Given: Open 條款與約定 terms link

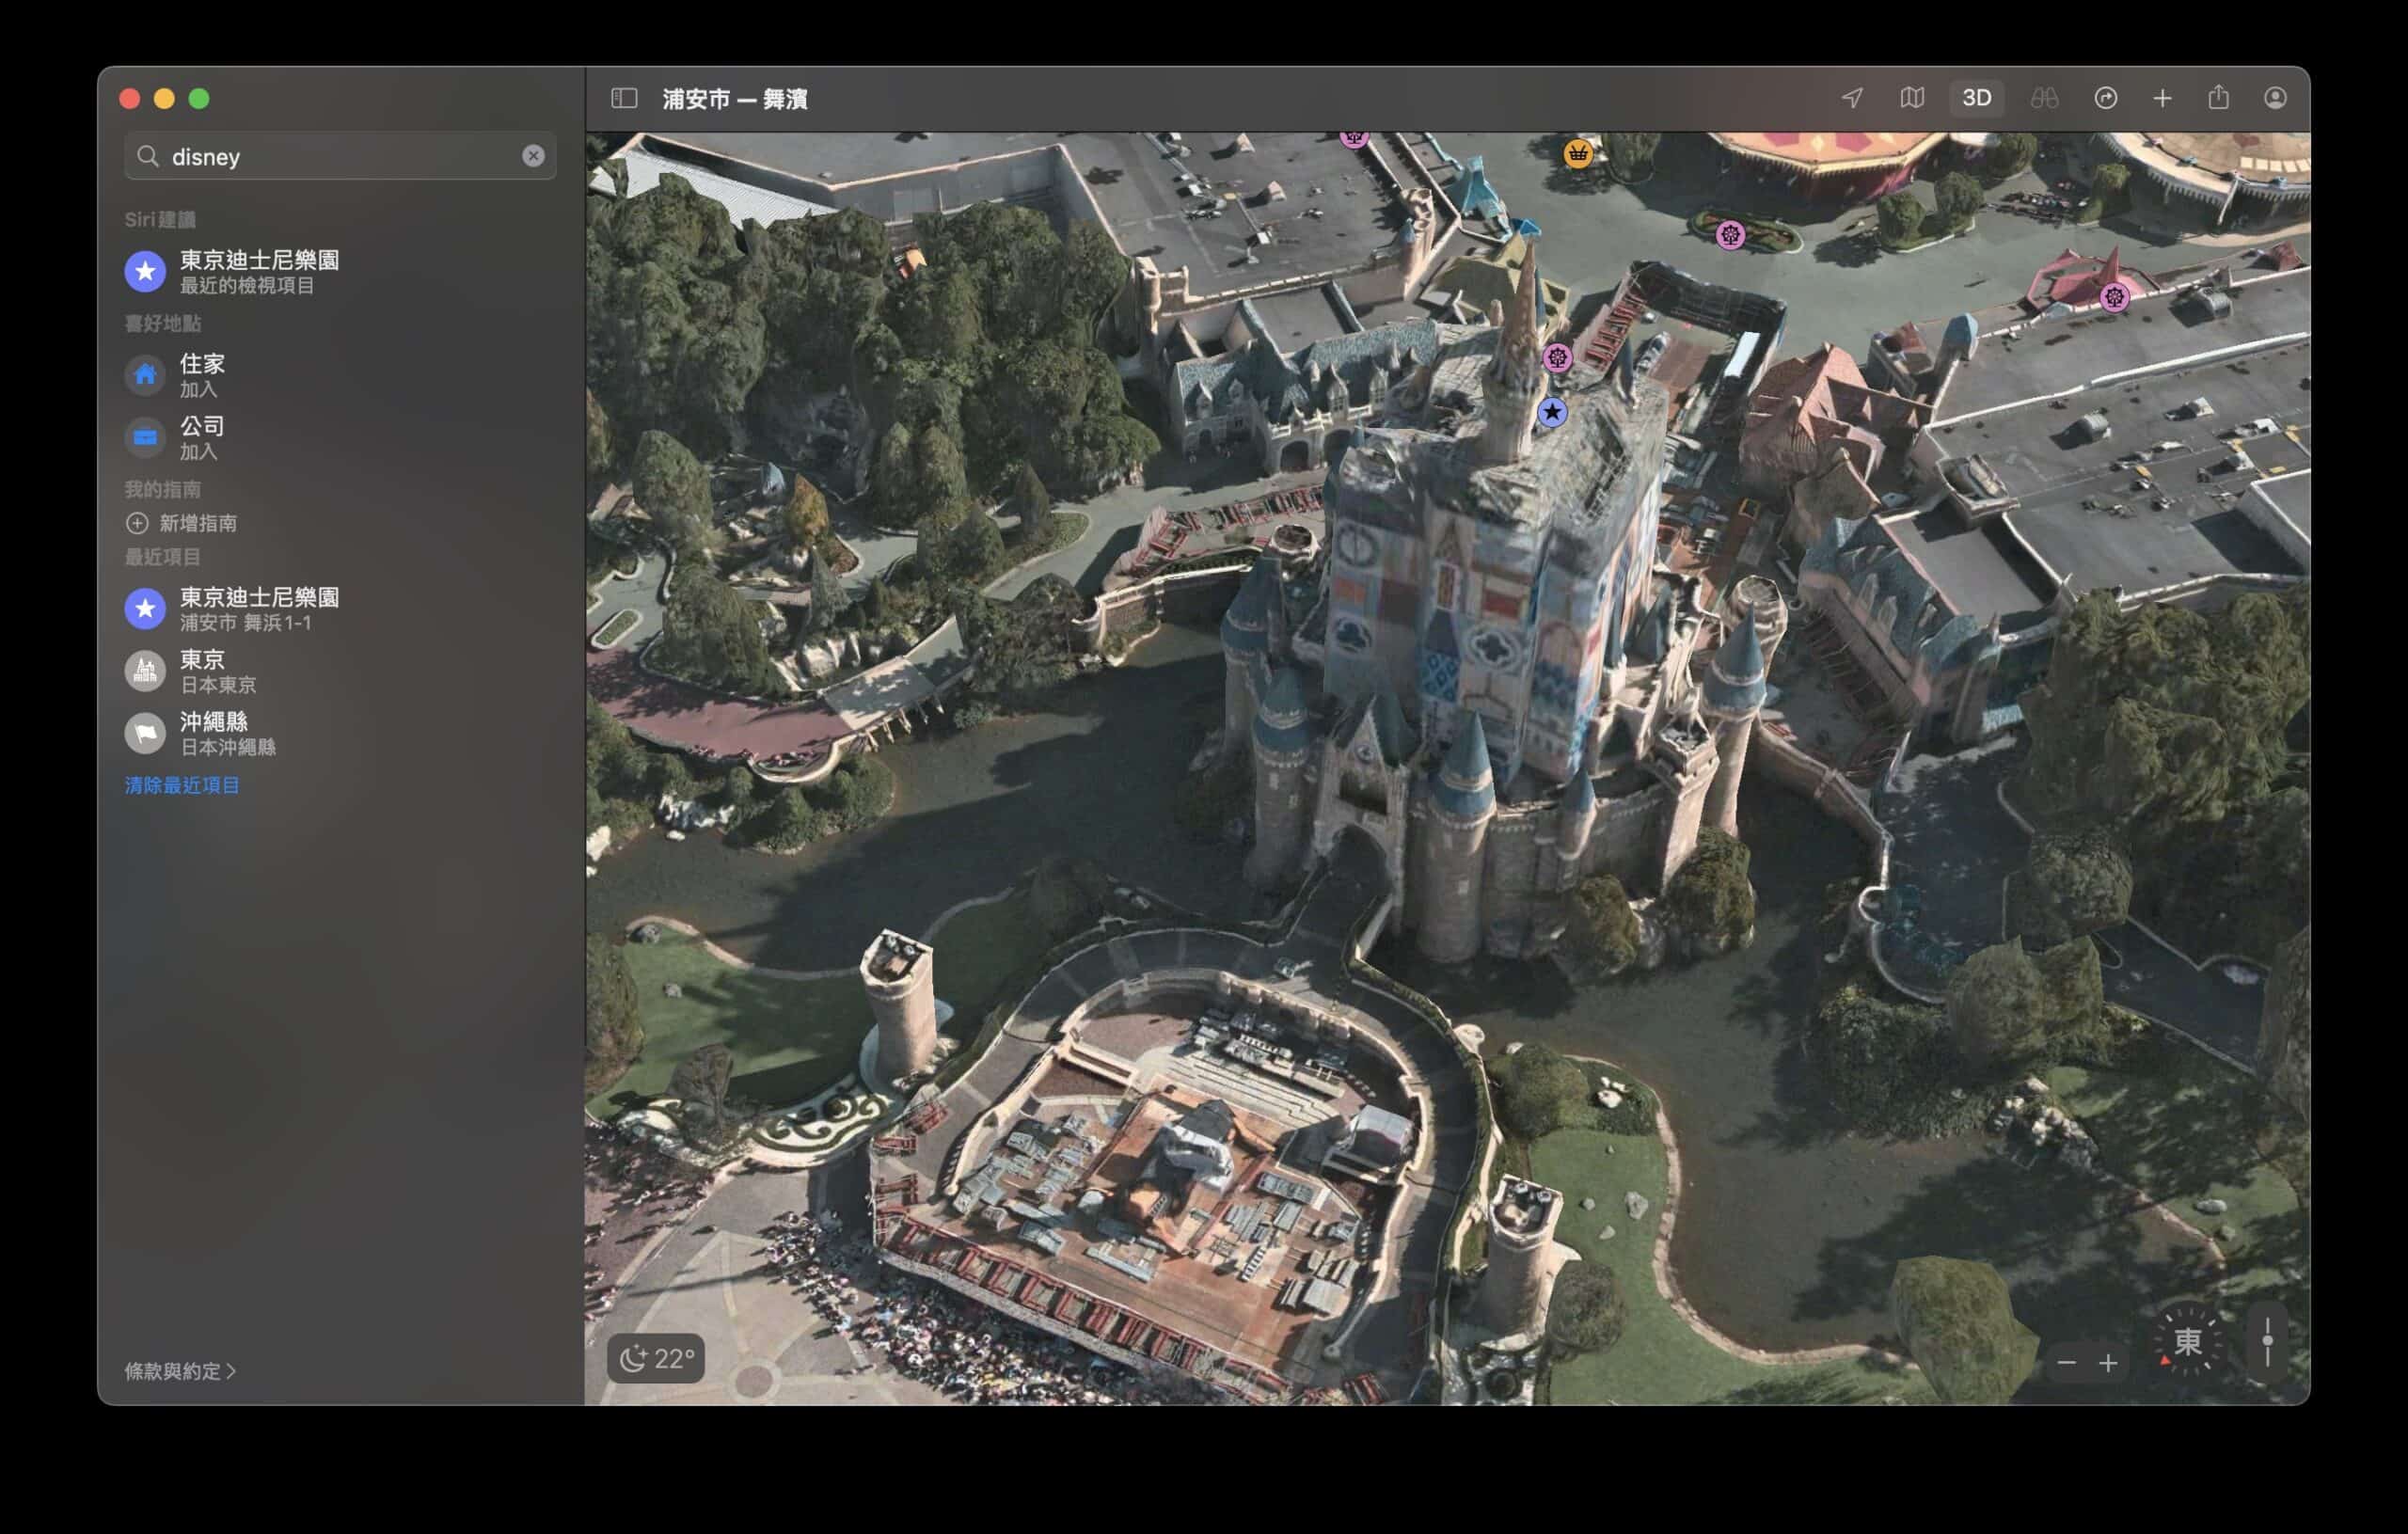Looking at the screenshot, I should 180,1371.
